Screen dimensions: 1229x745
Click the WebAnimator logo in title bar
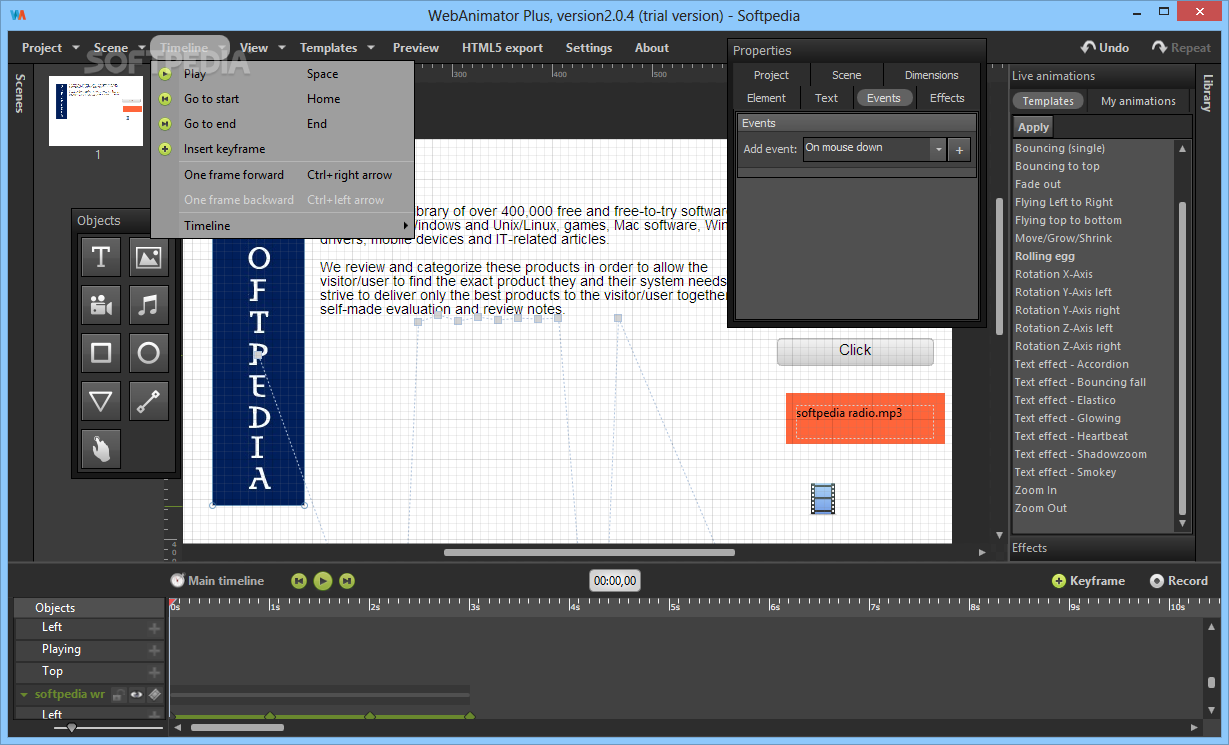[18, 15]
